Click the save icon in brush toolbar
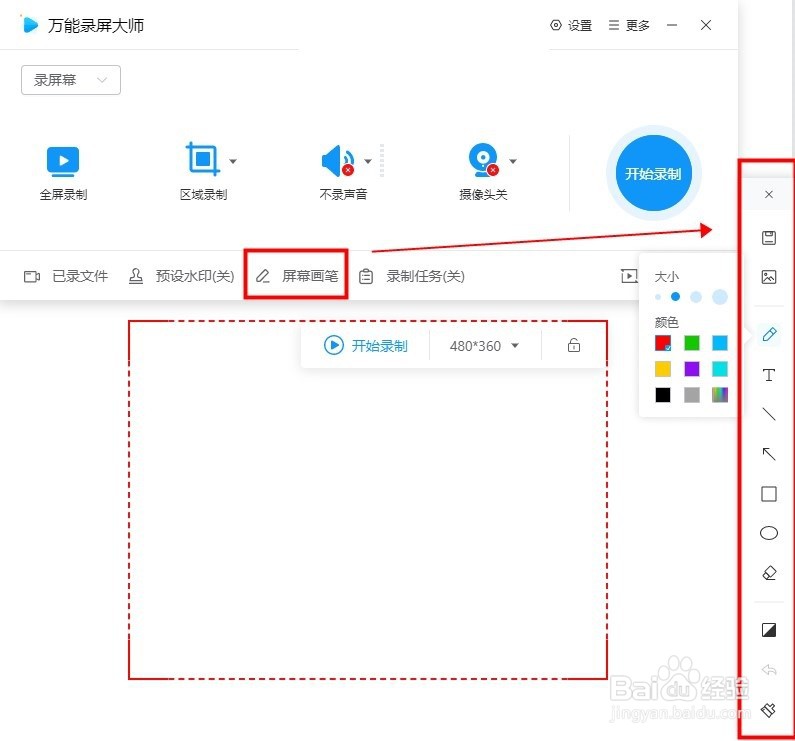 769,238
